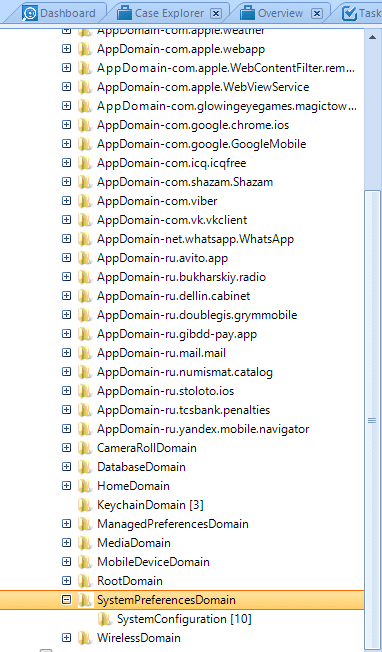Select AppDomain-ru.tcsbank.penalties item
The width and height of the screenshot is (382, 652).
coord(183,410)
